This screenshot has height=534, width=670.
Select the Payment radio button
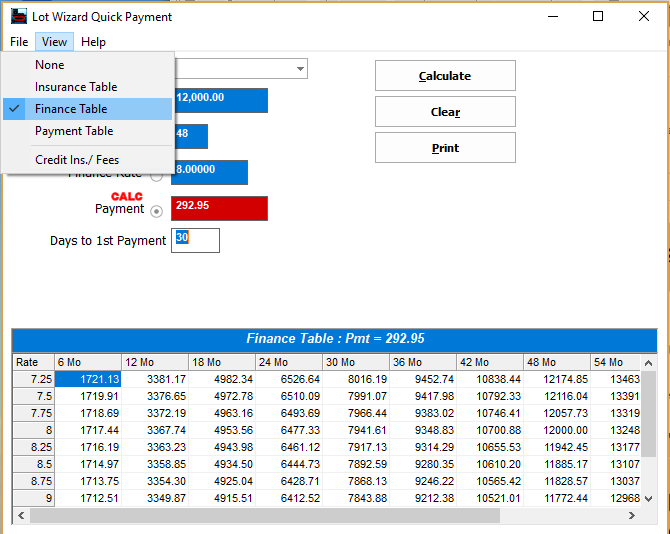[x=157, y=211]
